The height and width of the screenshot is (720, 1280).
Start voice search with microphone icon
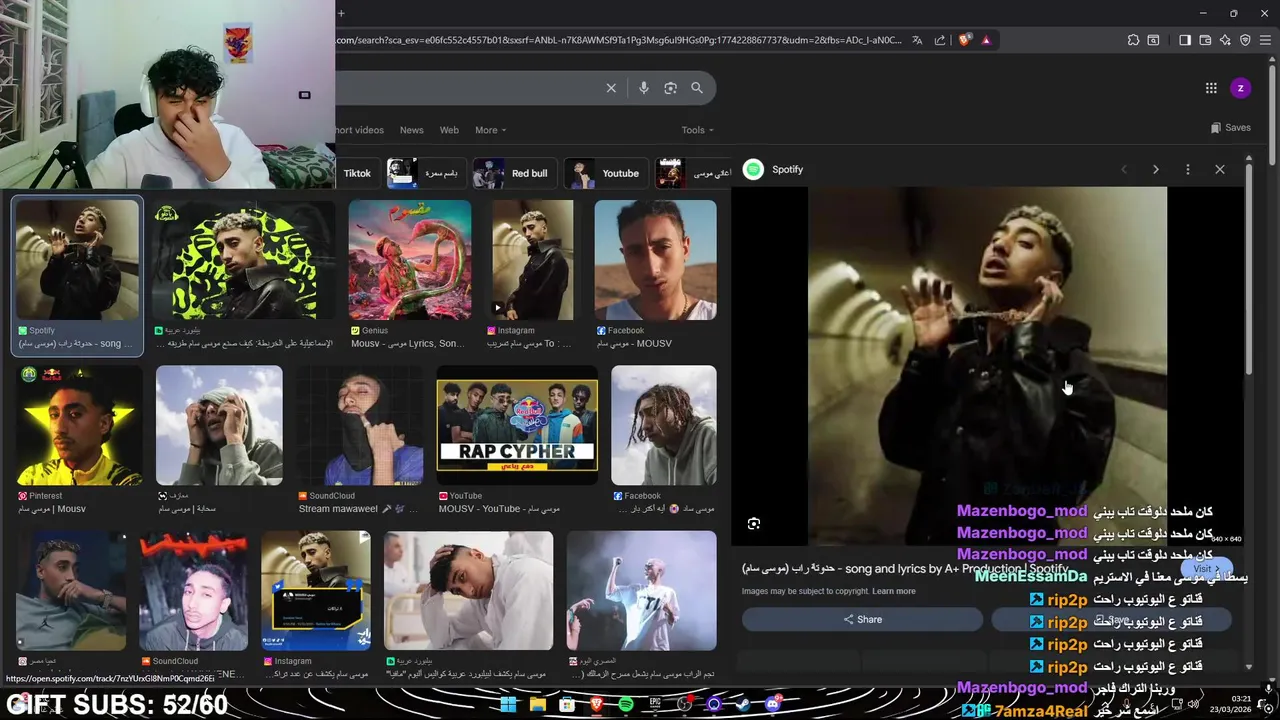644,88
